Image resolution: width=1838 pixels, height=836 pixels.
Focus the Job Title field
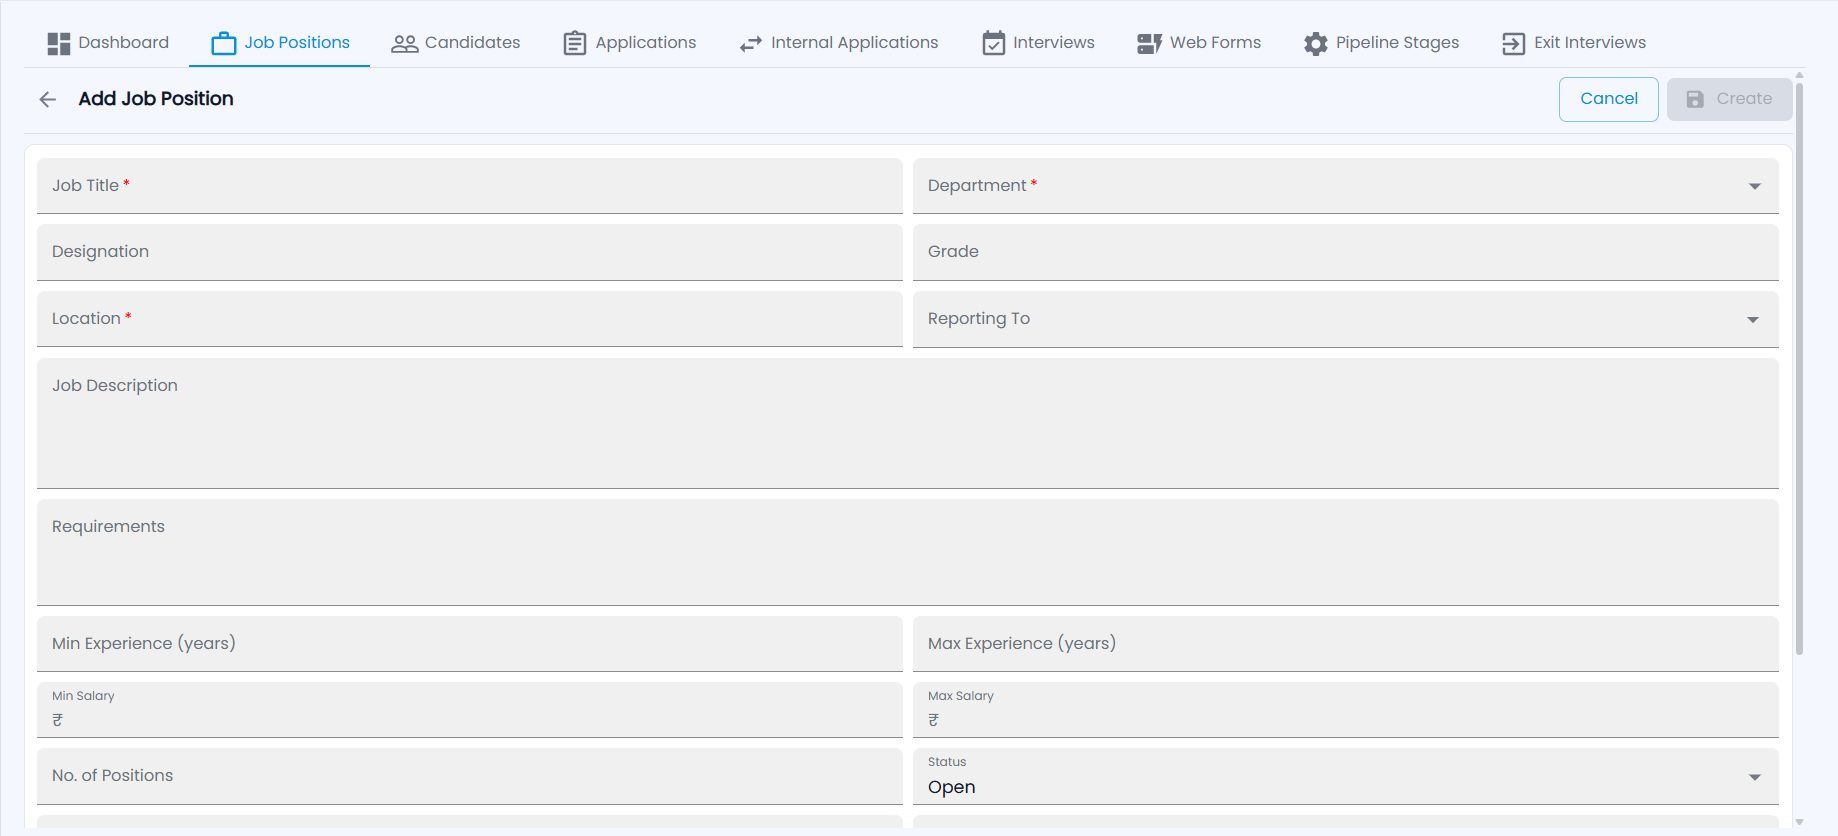[x=470, y=186]
